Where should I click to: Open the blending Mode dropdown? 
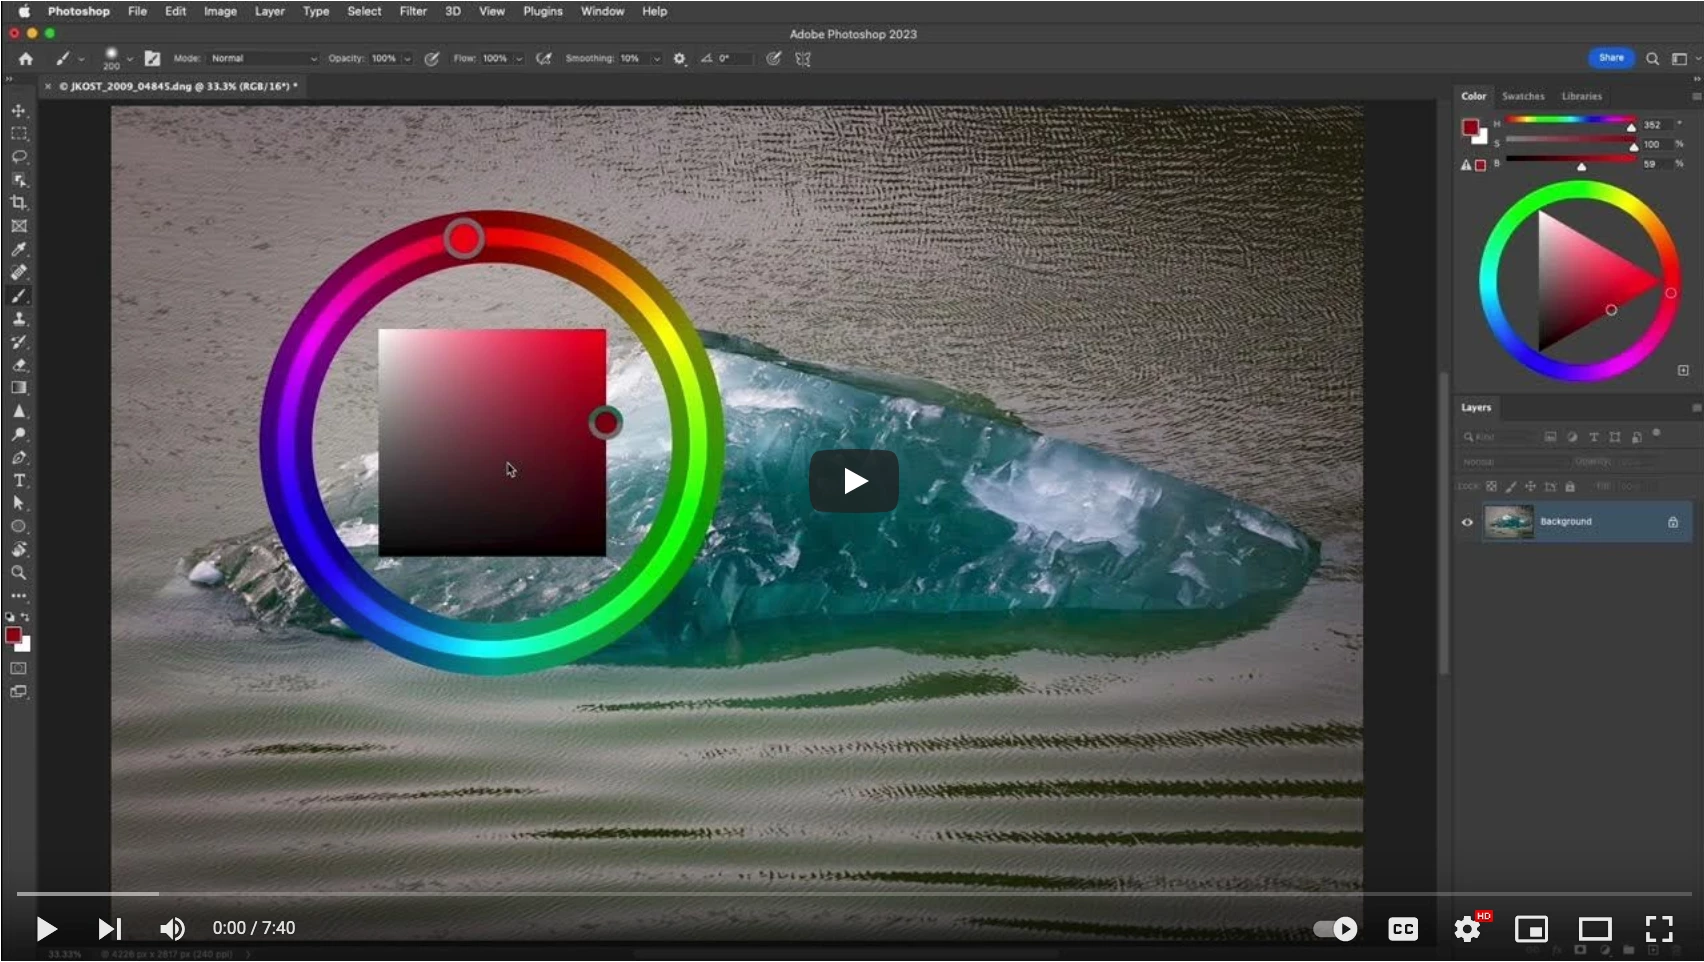tap(264, 59)
